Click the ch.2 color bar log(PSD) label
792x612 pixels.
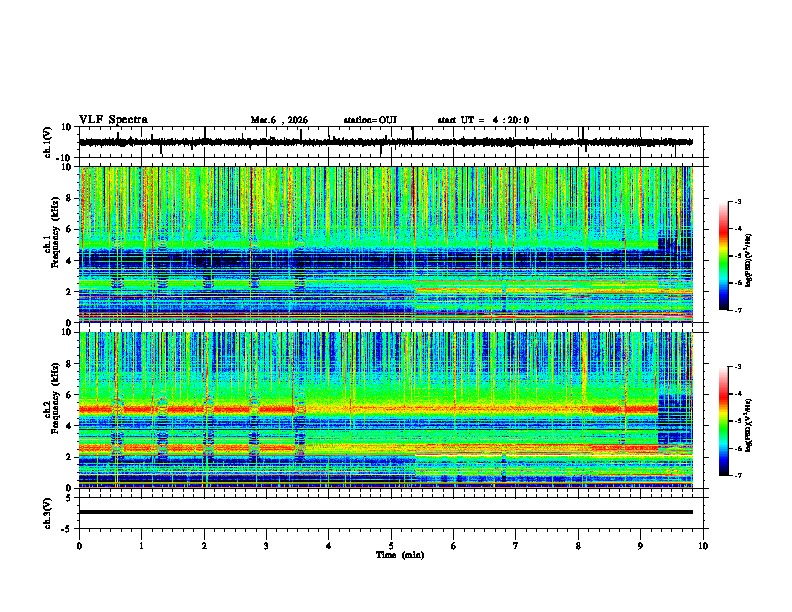coord(749,425)
